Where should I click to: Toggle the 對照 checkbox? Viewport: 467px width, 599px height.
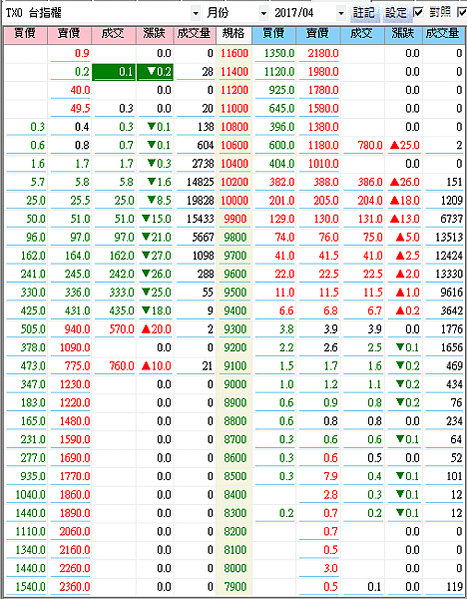(419, 13)
